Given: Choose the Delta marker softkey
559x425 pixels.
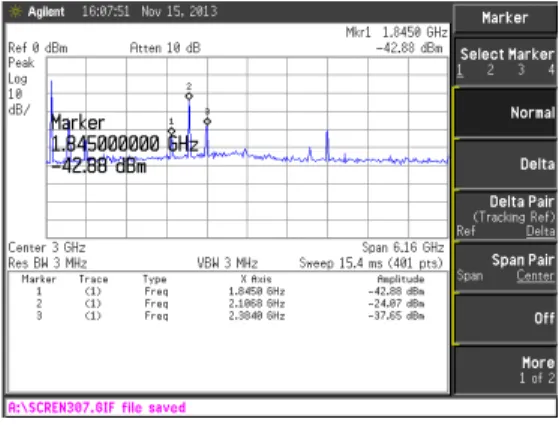Looking at the screenshot, I should (505, 164).
